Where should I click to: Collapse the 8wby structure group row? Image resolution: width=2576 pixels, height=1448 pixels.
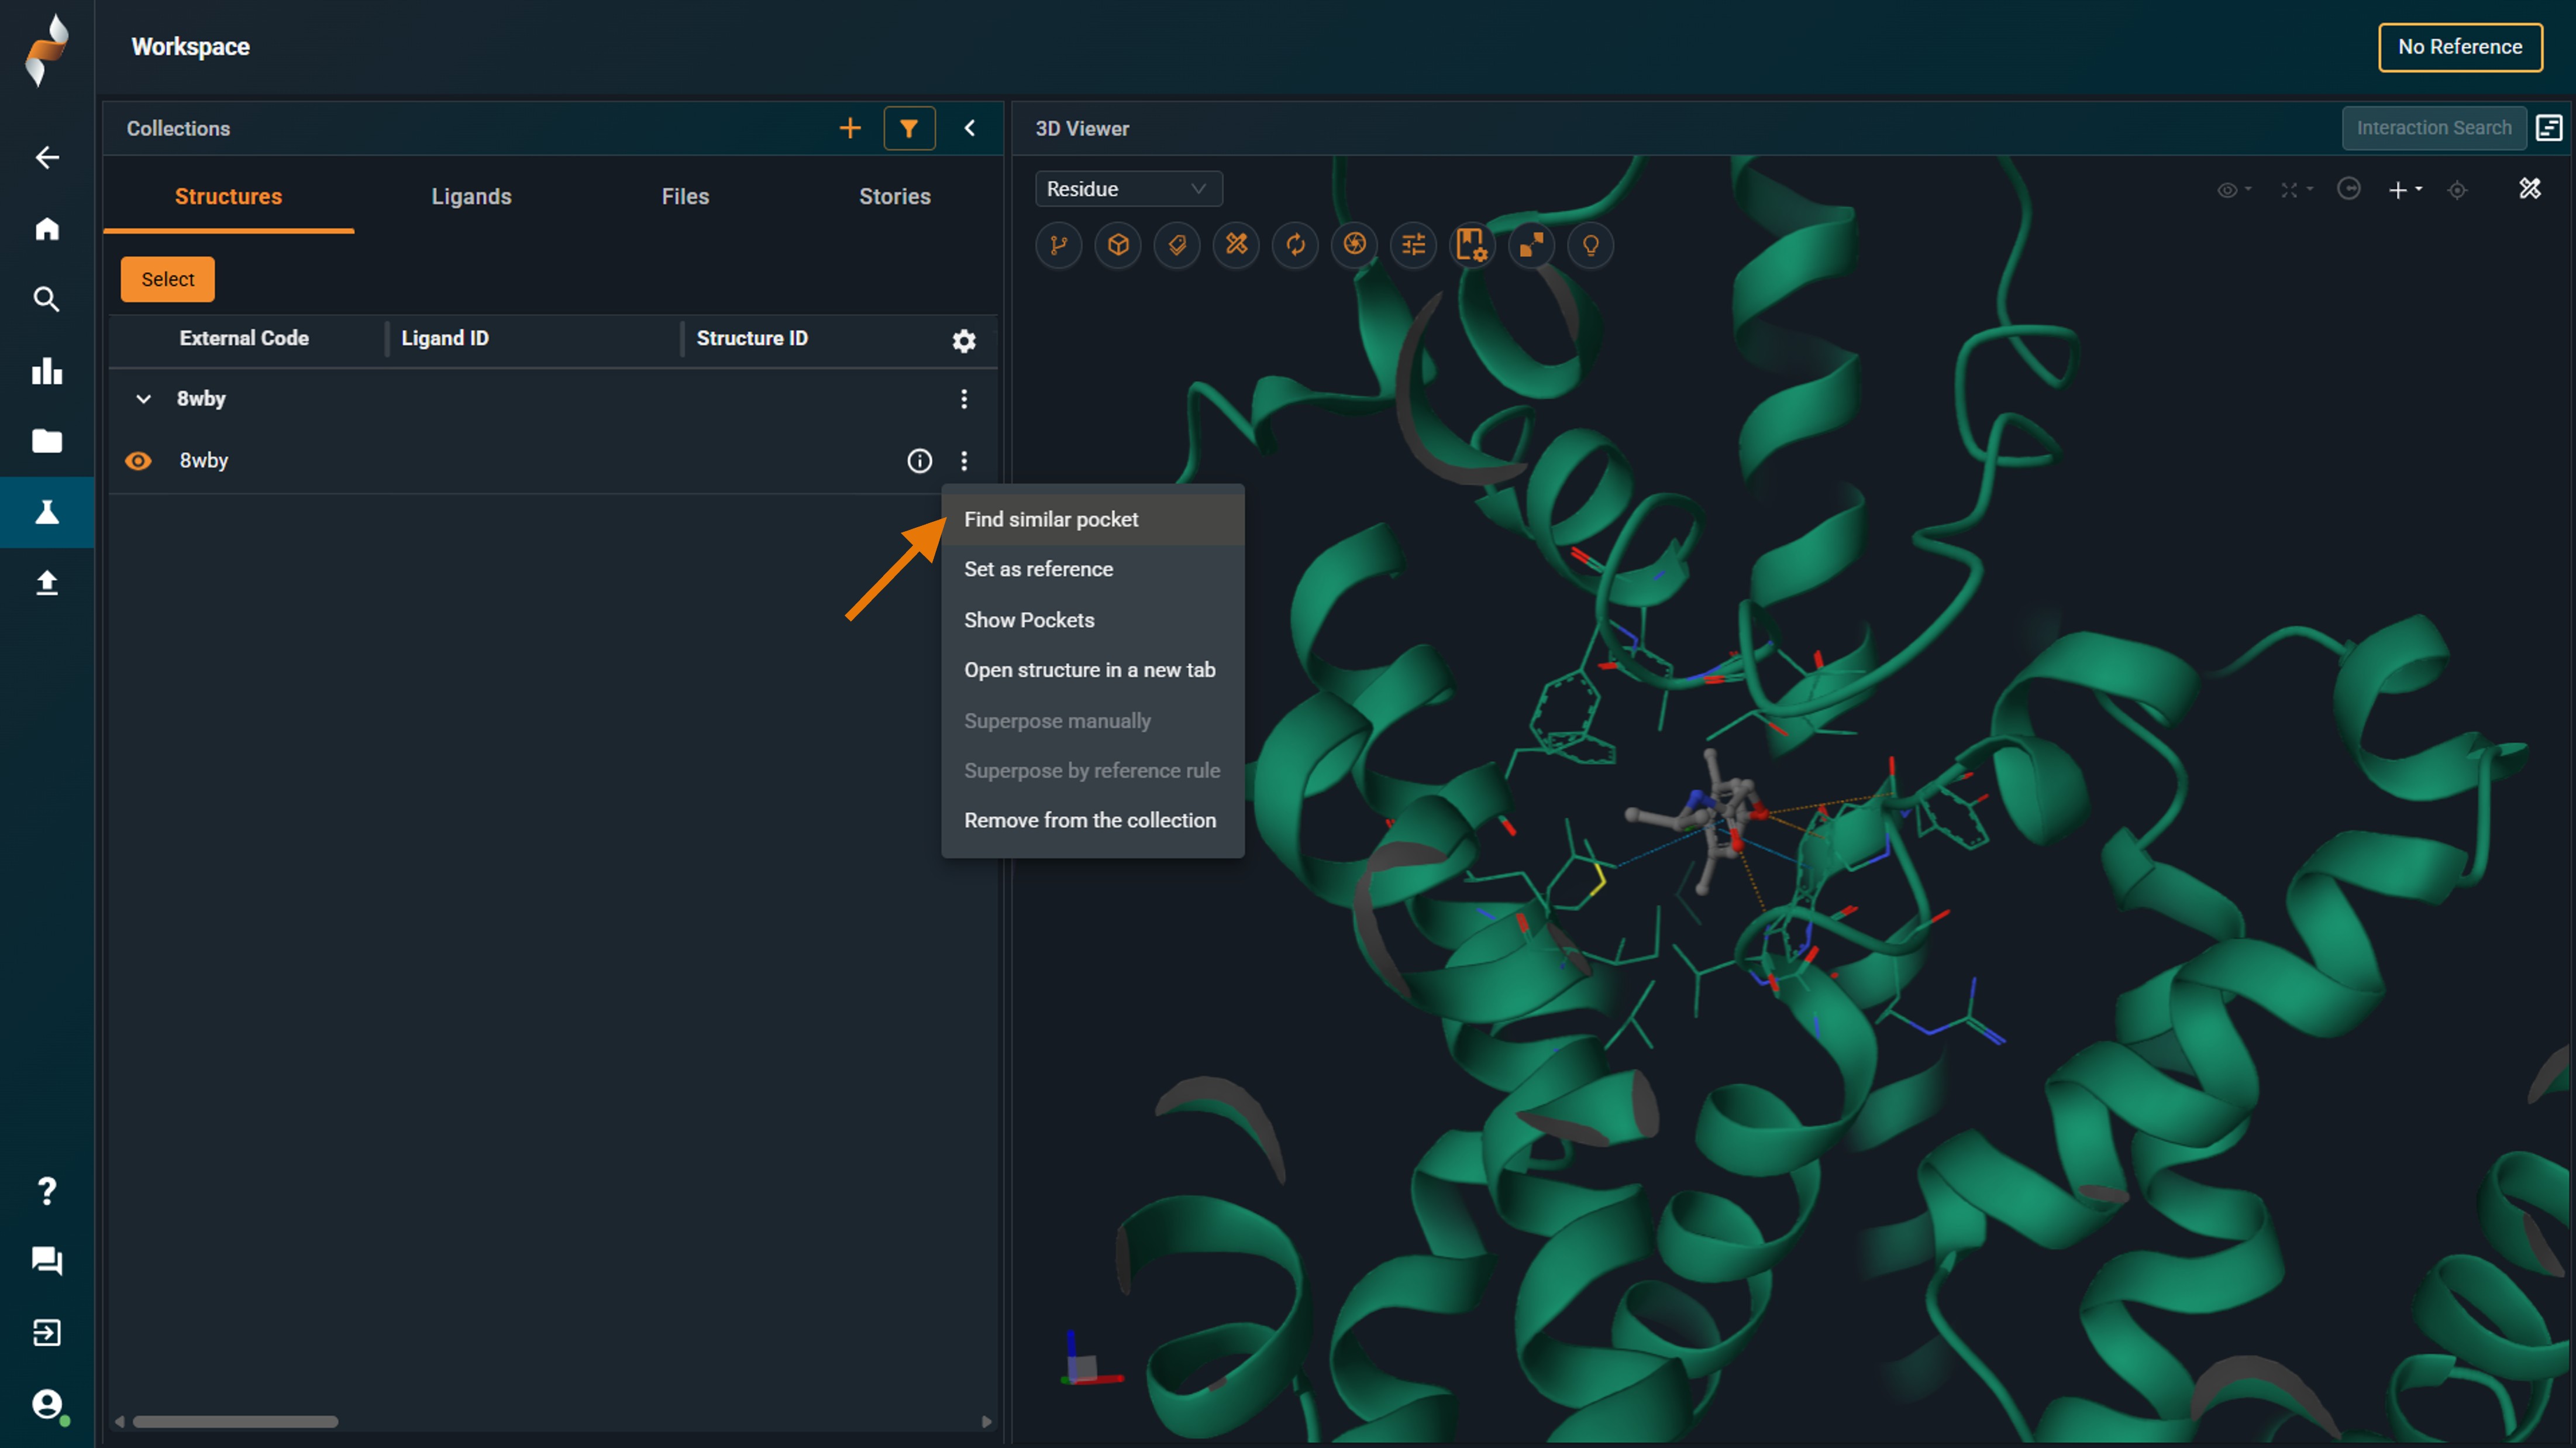tap(142, 398)
